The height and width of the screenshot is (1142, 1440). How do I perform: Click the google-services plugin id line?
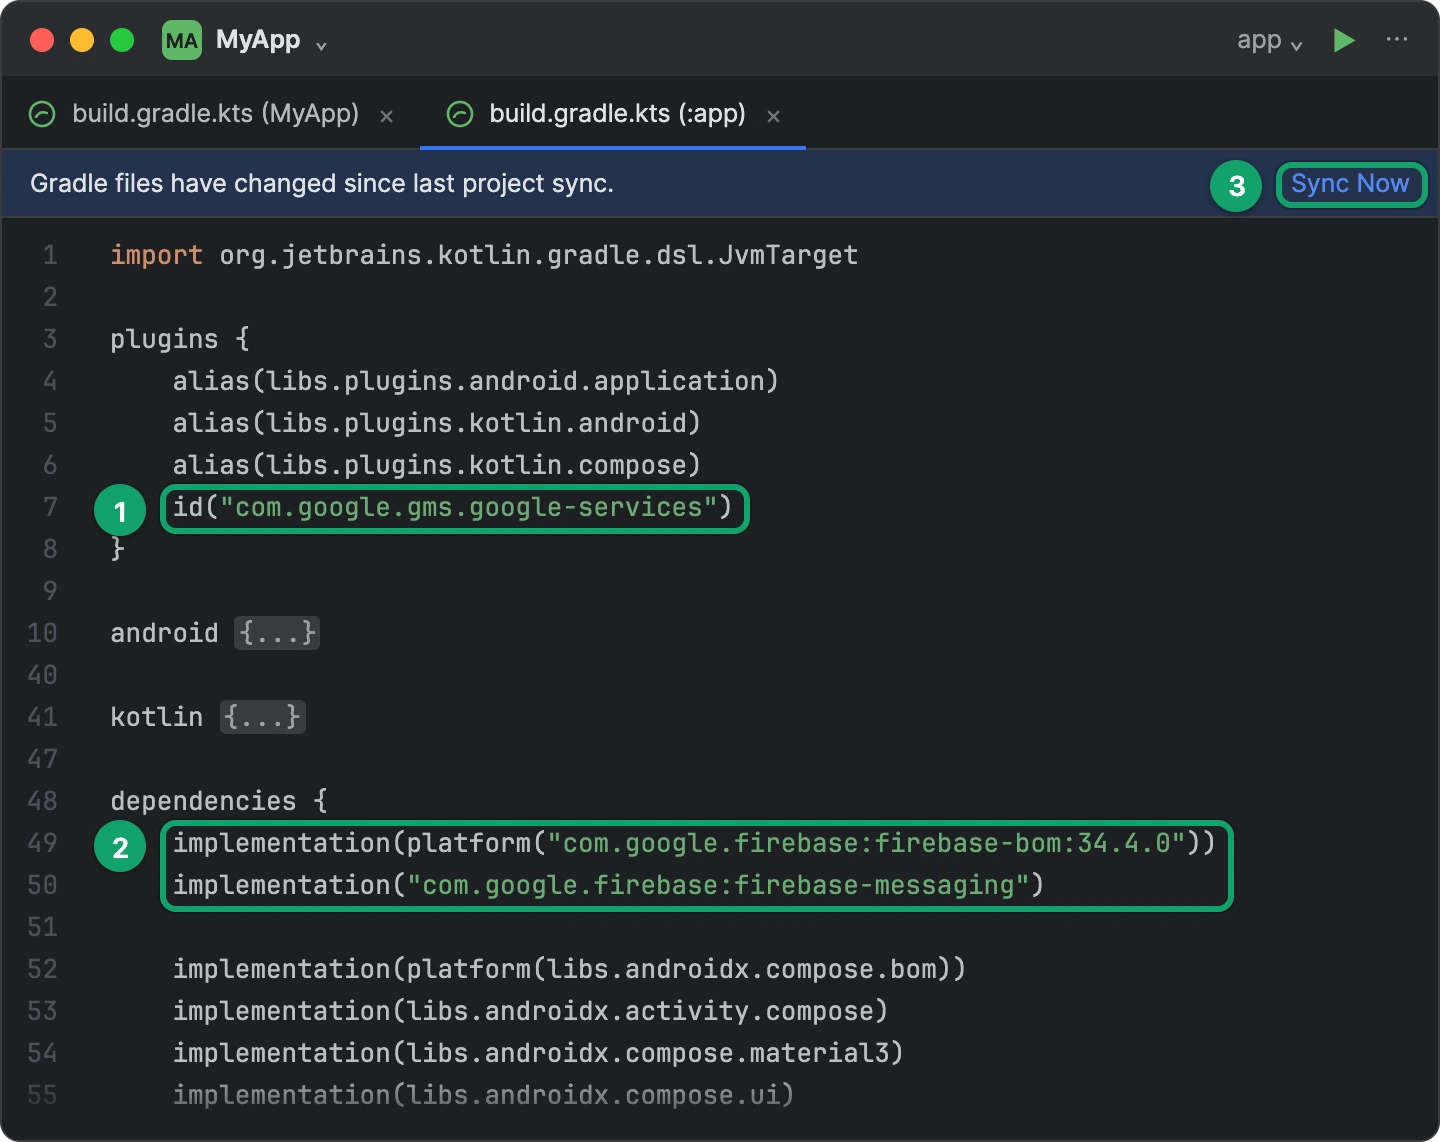(x=452, y=507)
